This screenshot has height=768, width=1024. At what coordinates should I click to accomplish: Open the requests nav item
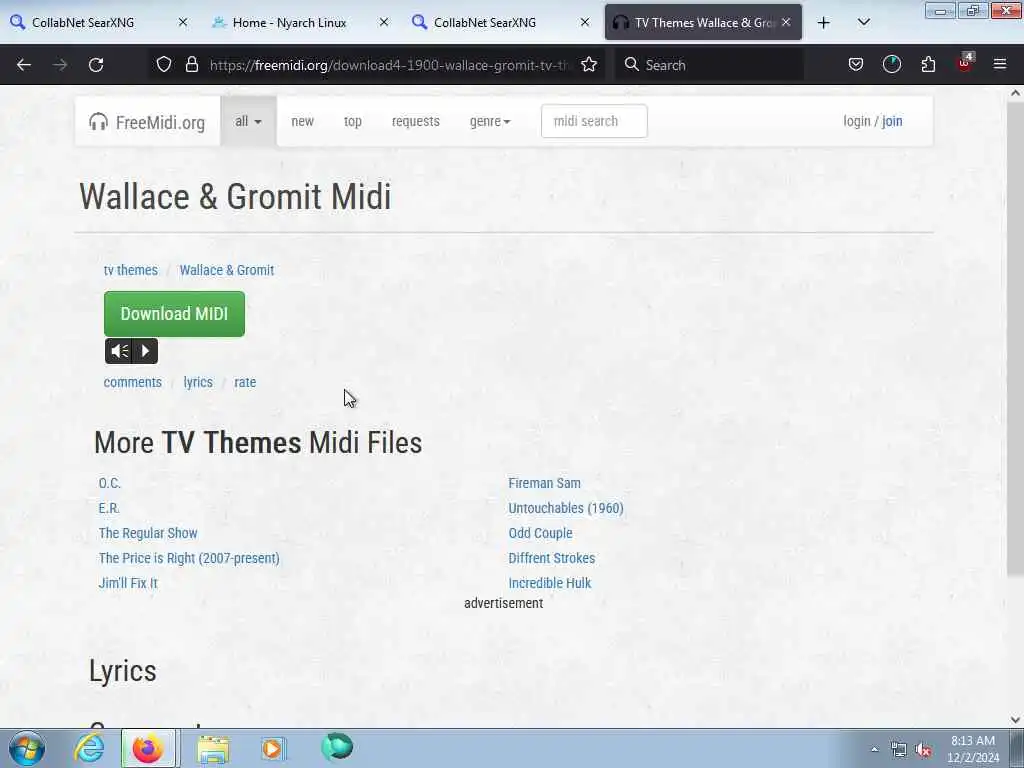[x=415, y=121]
